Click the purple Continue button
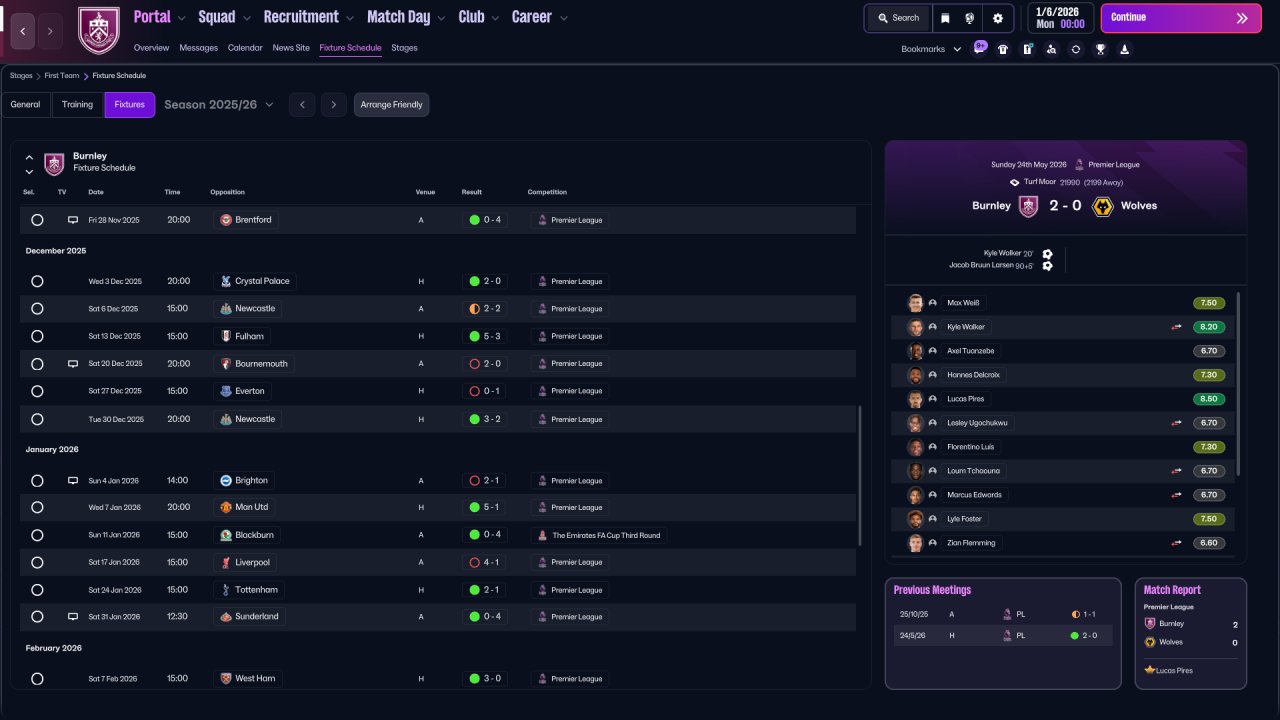 tap(1181, 18)
